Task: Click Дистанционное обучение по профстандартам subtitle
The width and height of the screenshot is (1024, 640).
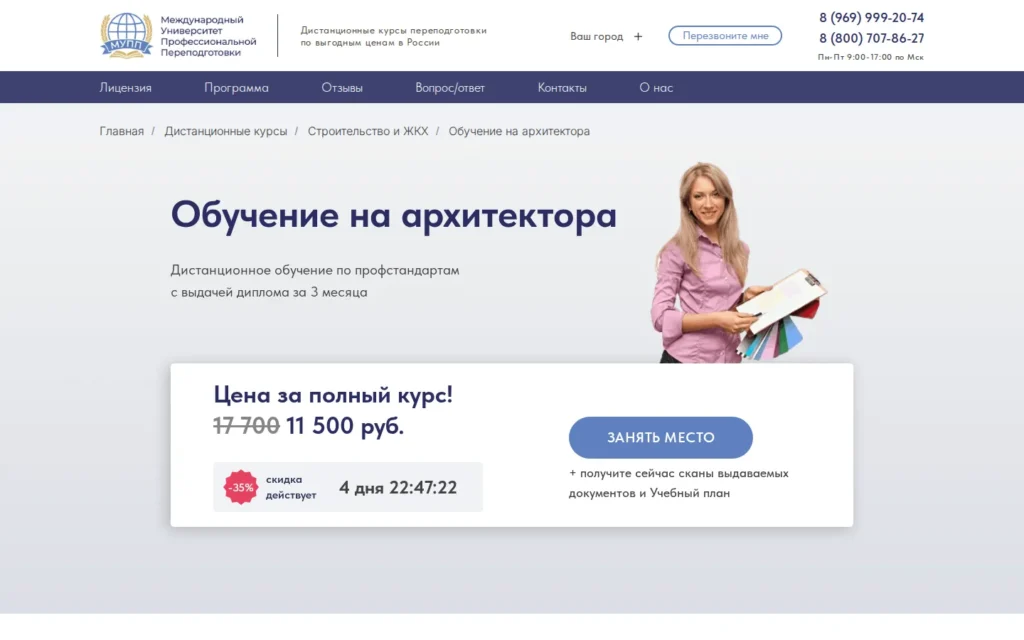Action: pos(315,281)
